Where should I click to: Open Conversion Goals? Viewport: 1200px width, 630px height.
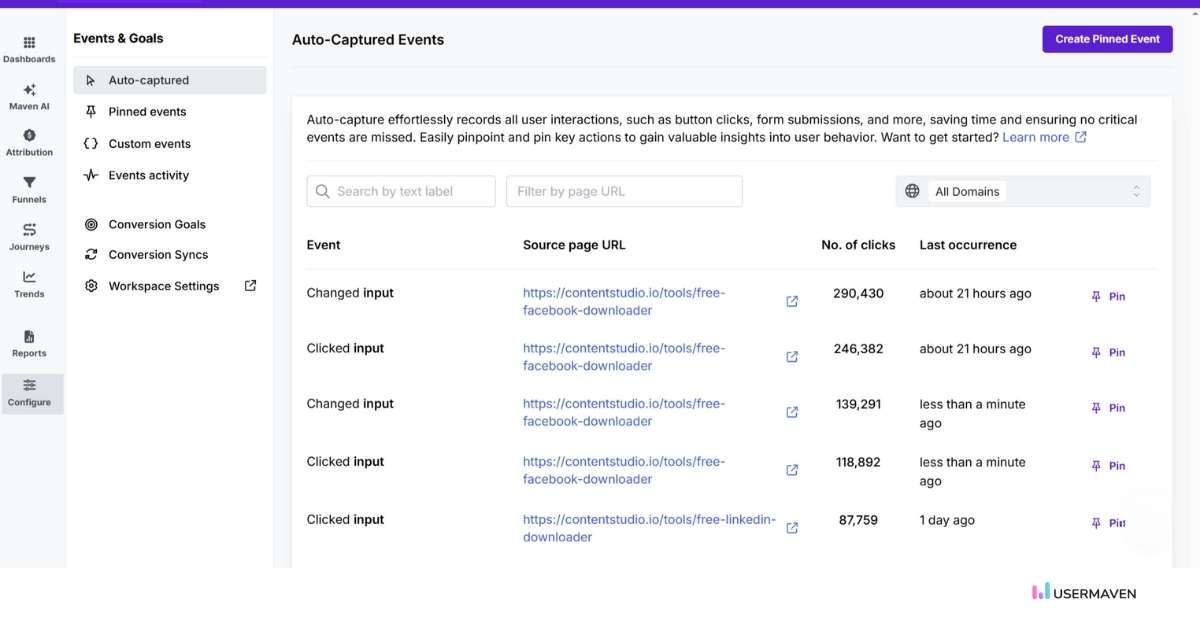point(157,225)
